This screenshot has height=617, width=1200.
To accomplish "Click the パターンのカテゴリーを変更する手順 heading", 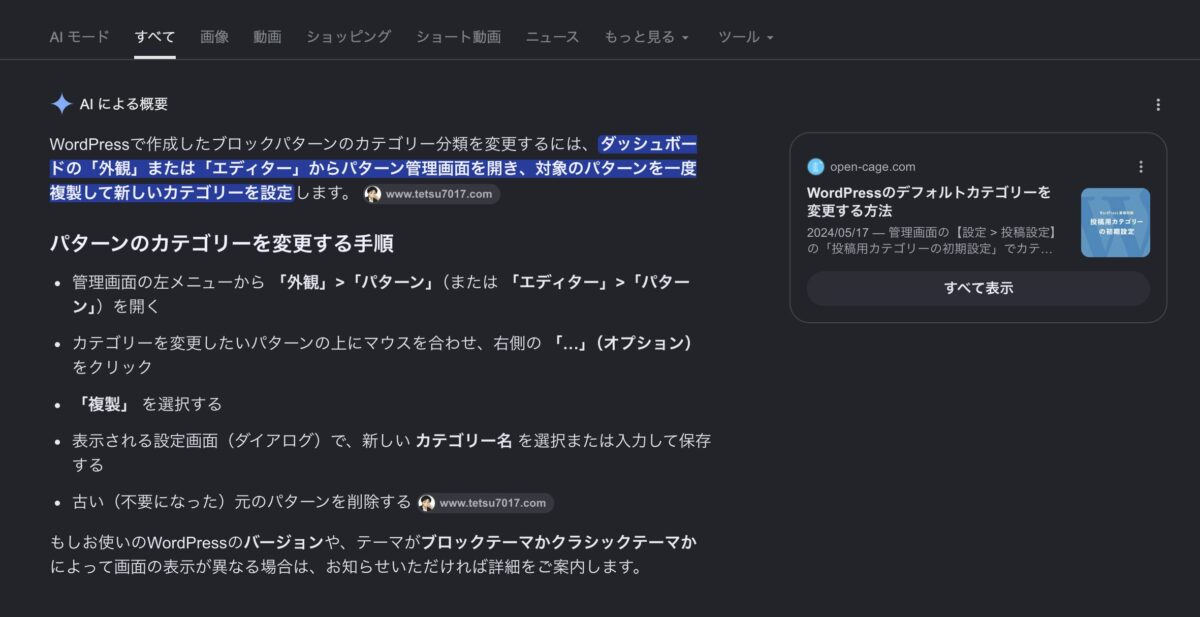I will [x=221, y=244].
